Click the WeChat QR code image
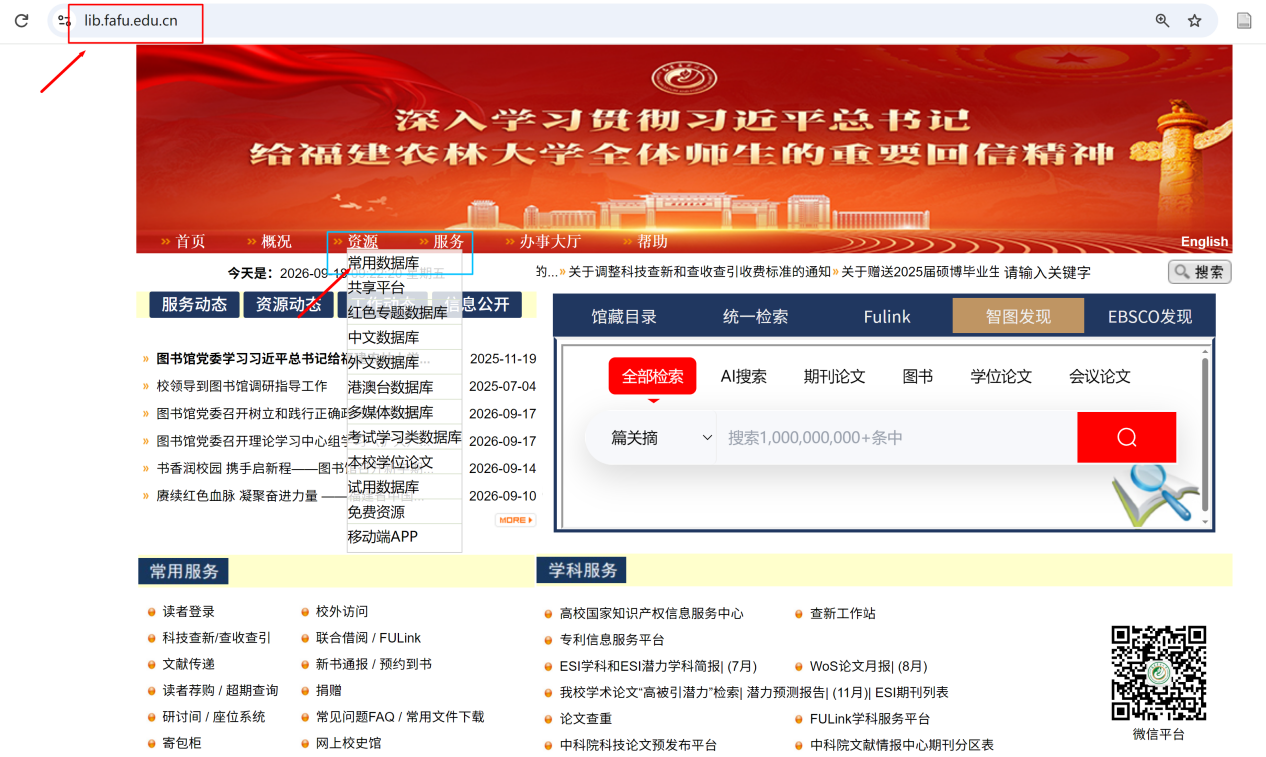The height and width of the screenshot is (757, 1266). point(1159,673)
